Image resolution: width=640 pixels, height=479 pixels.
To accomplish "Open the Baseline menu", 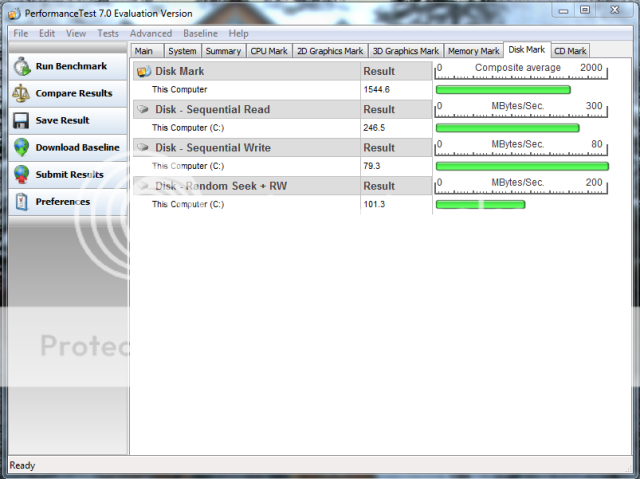I will [x=201, y=33].
